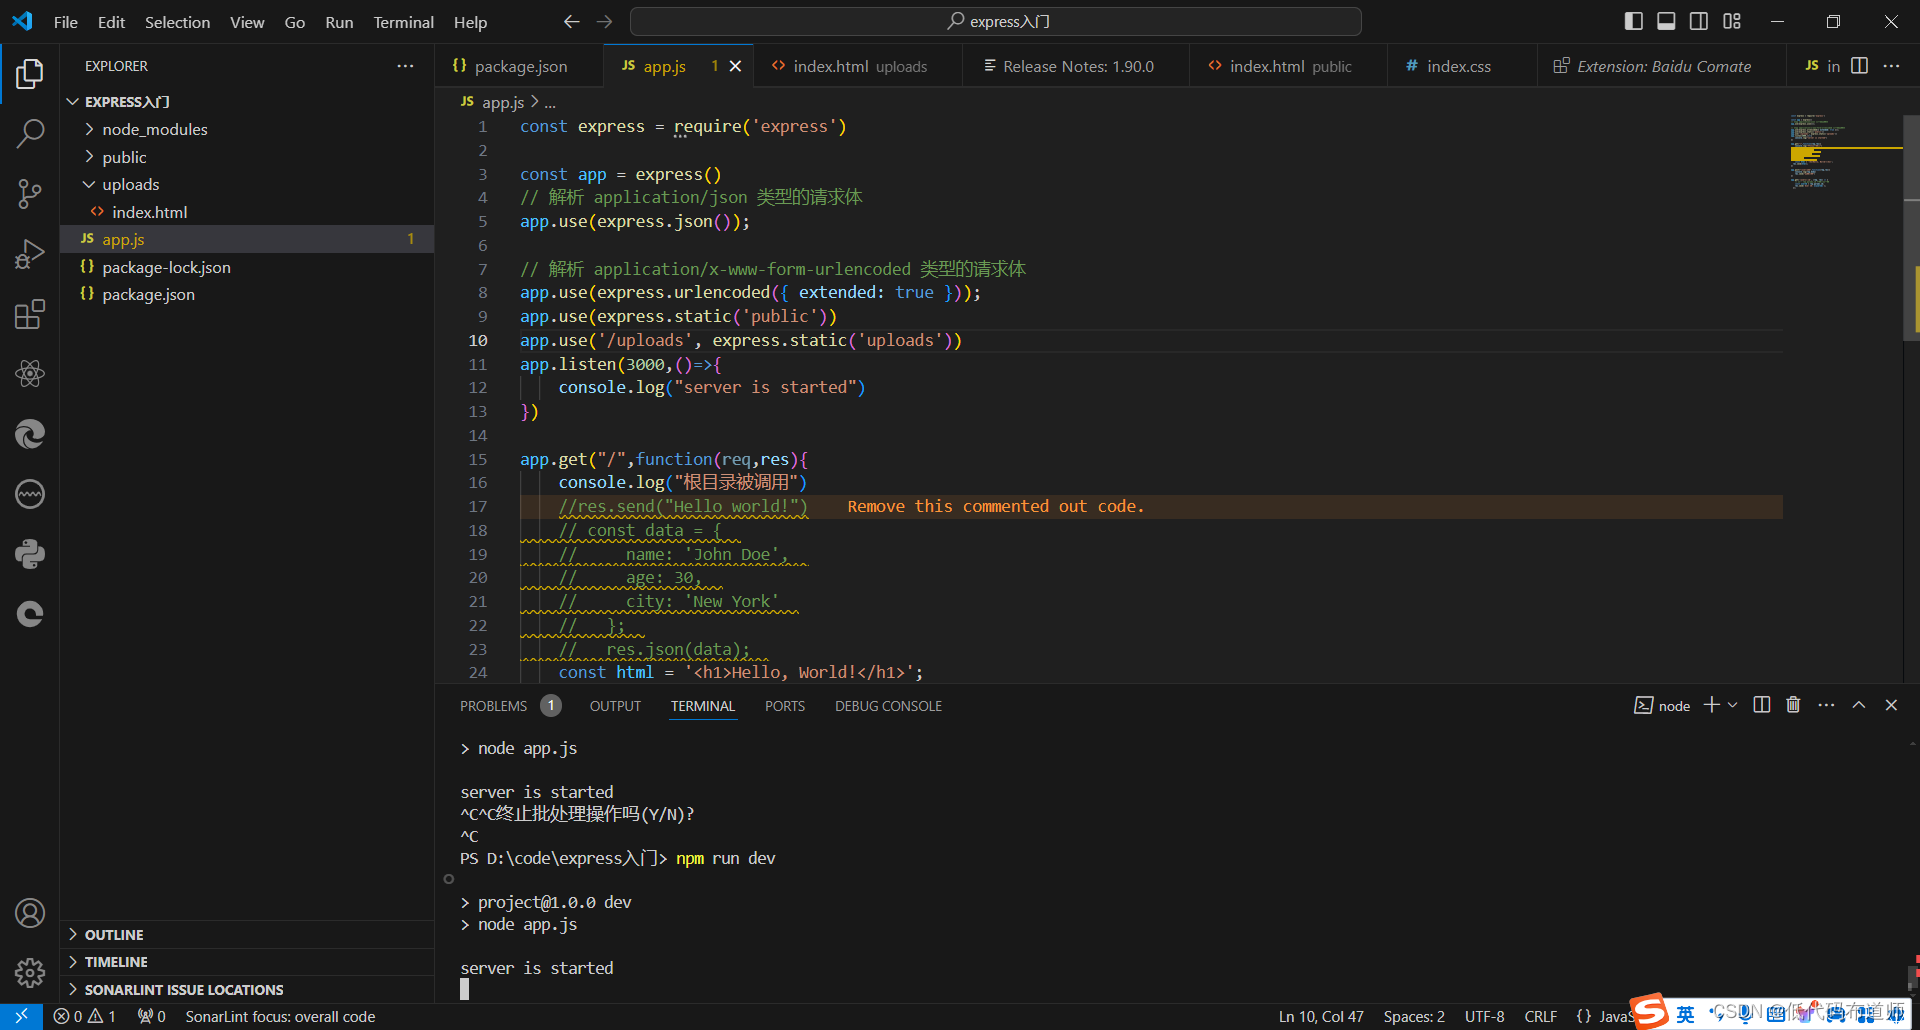This screenshot has height=1030, width=1920.
Task: Open the Search view in activity bar
Action: tap(30, 134)
